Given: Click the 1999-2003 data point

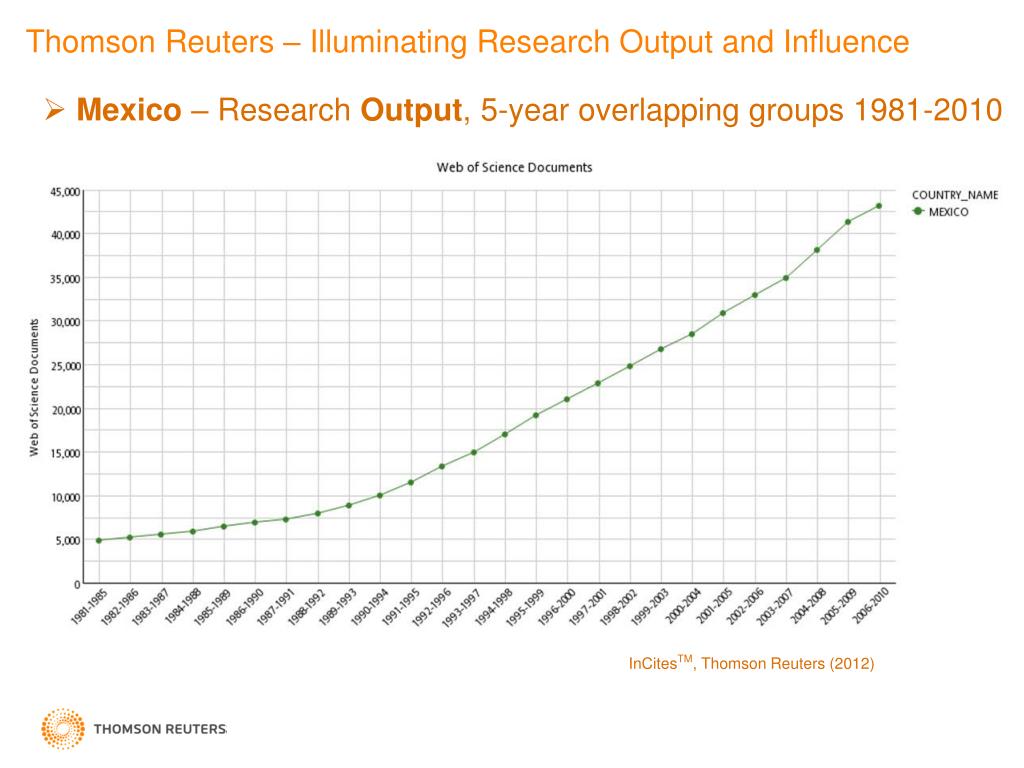Looking at the screenshot, I should pos(661,349).
